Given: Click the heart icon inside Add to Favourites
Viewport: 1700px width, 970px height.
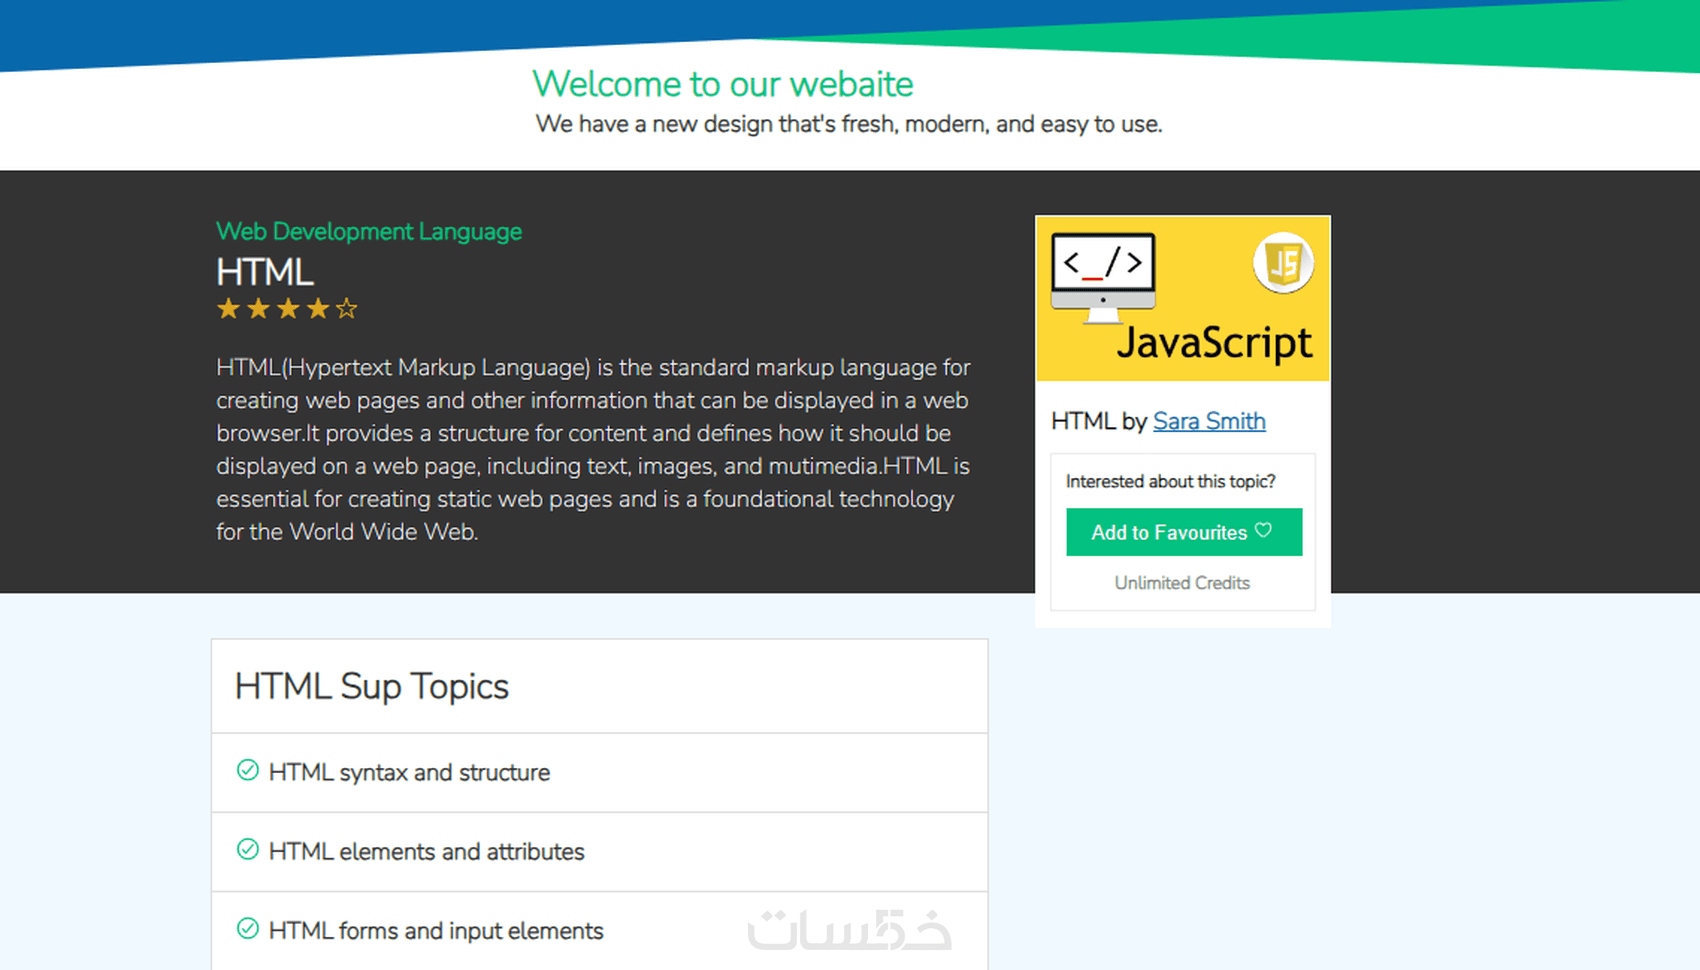Looking at the screenshot, I should [1263, 532].
